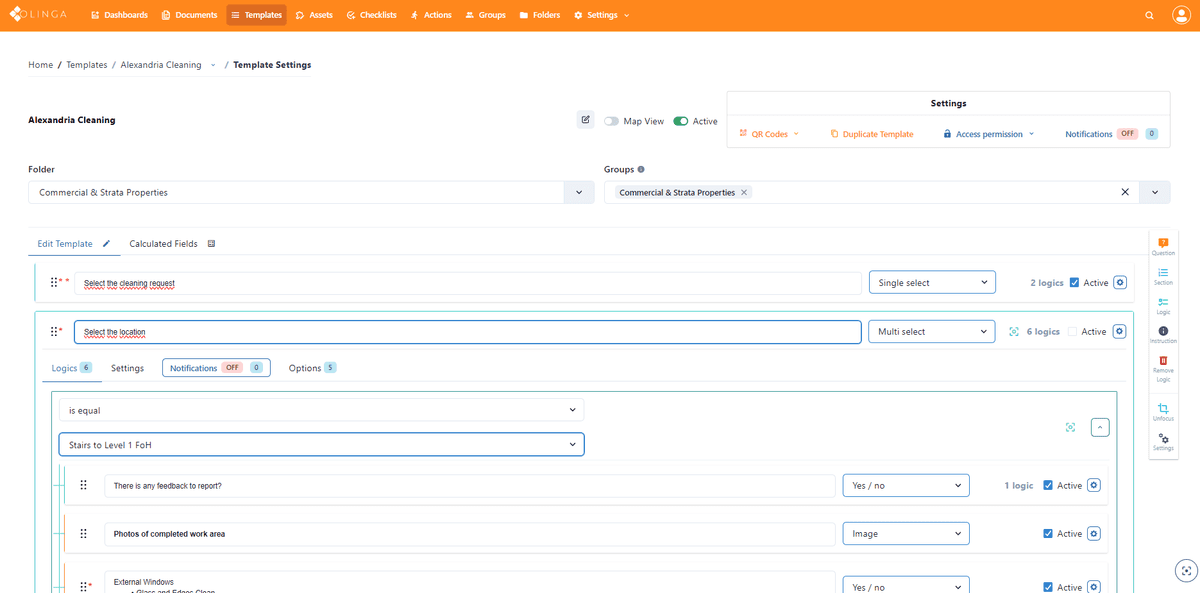Screen dimensions: 1200x593
Task: Open the 'Multi select' question type dropdown
Action: 931,332
